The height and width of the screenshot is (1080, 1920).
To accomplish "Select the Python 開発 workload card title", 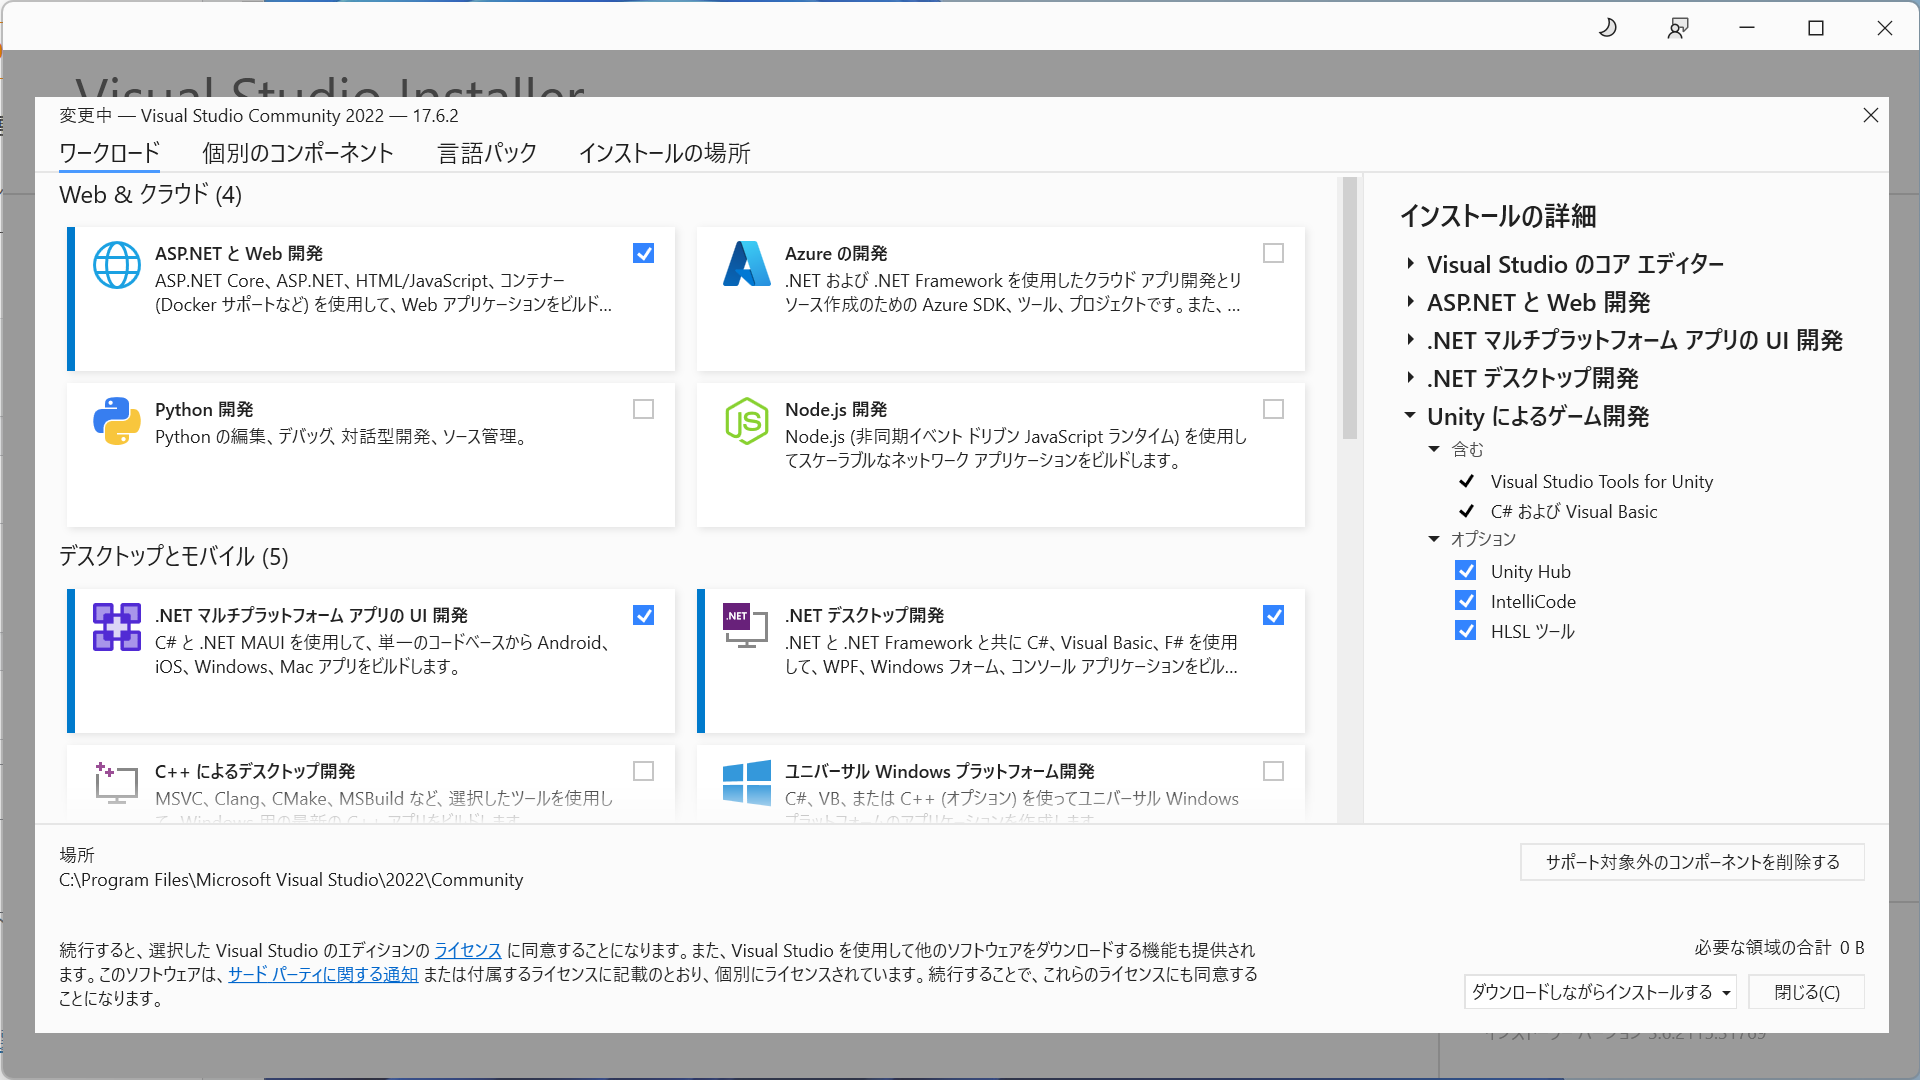I will 204,409.
